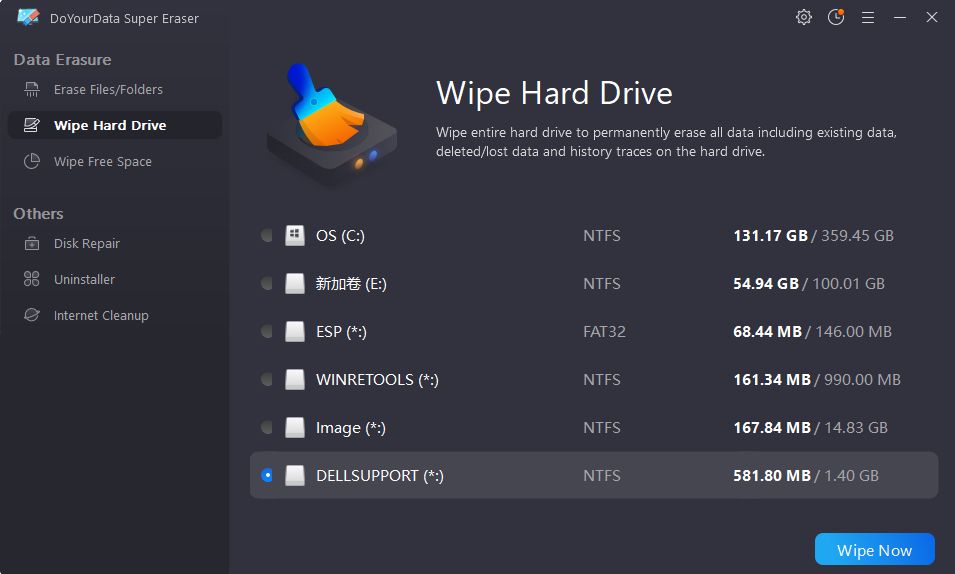Viewport: 955px width, 574px height.
Task: Click the WINRETOOLS (*:) partition name
Action: click(x=377, y=380)
